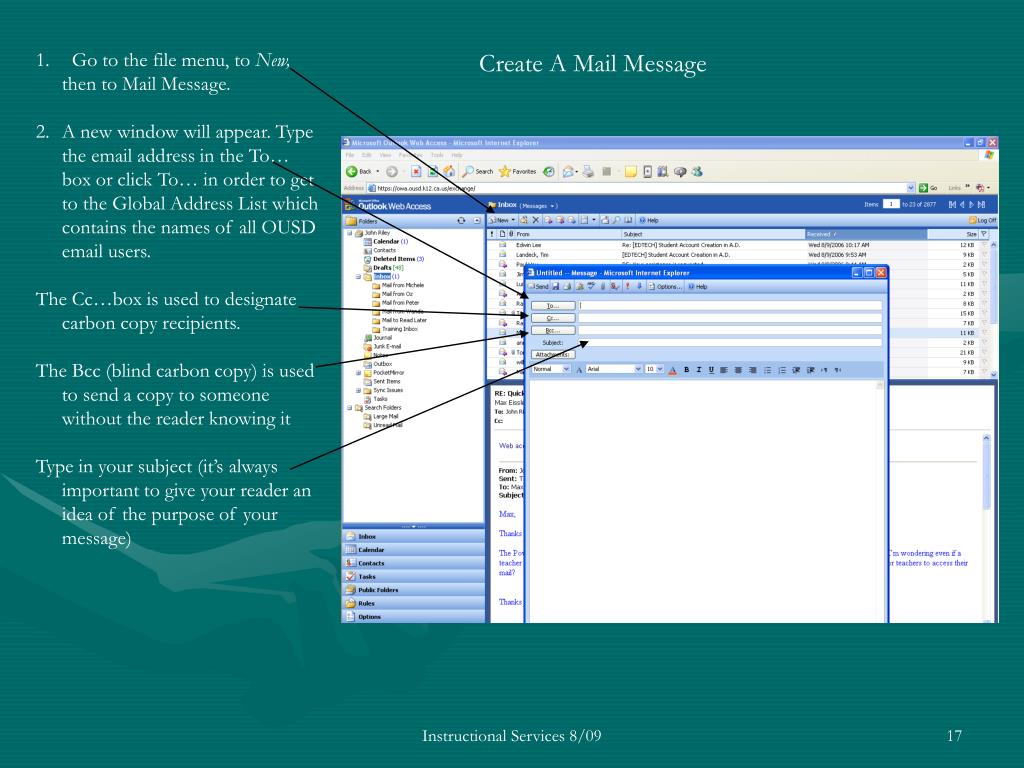Open Mail from Michele folder
The height and width of the screenshot is (768, 1024).
(x=398, y=285)
